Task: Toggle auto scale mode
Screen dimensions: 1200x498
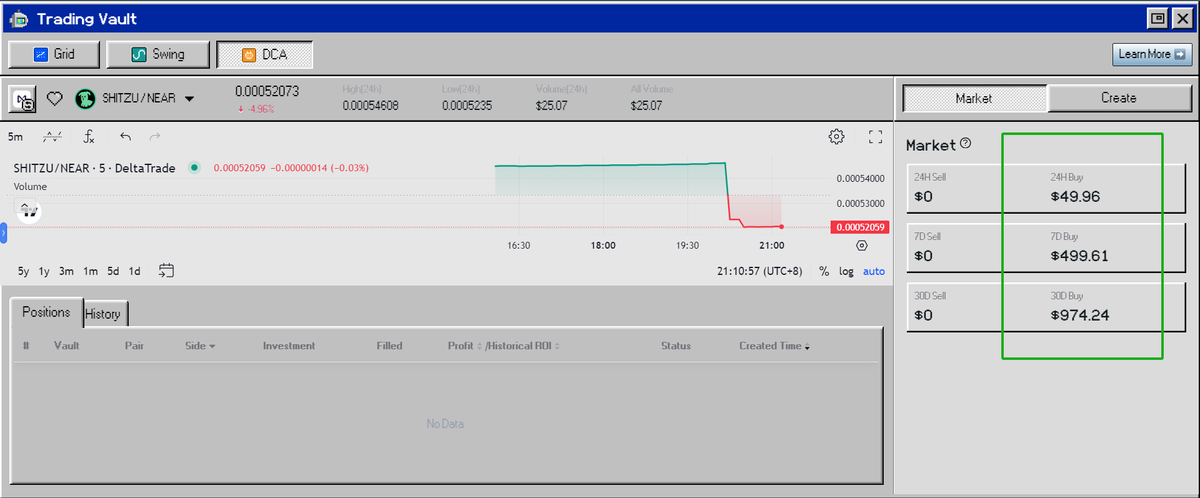Action: (874, 271)
